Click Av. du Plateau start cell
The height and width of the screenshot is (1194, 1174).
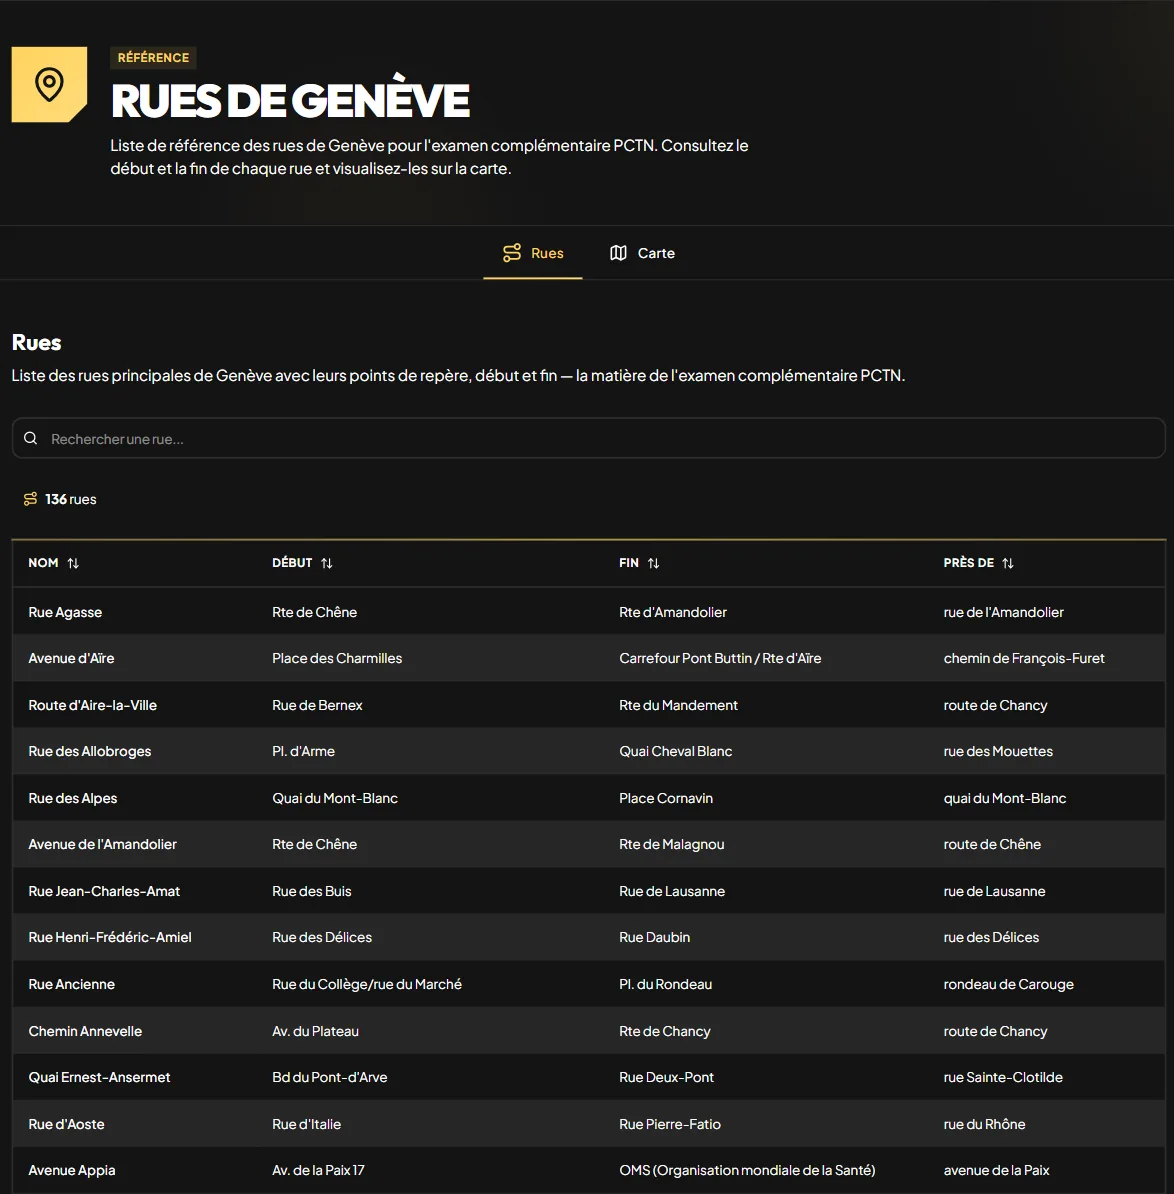point(315,1031)
